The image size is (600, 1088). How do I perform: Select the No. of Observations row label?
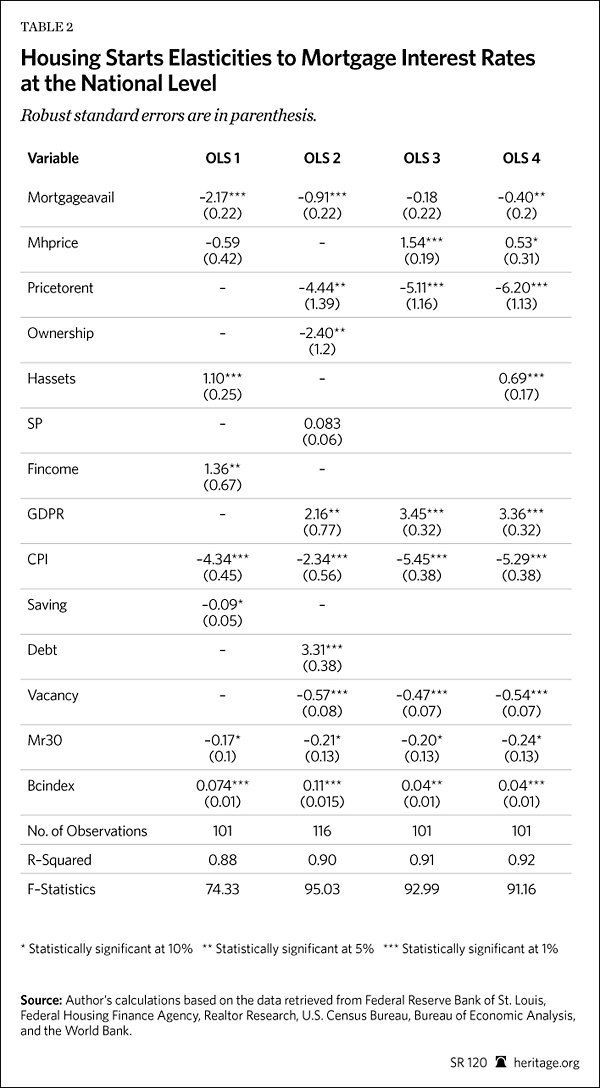(87, 830)
